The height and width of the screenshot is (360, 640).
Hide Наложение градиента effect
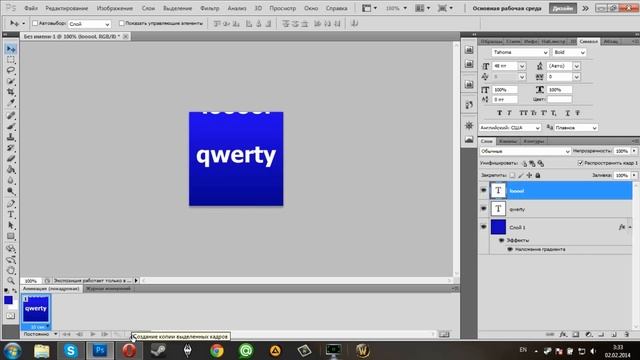(510, 249)
